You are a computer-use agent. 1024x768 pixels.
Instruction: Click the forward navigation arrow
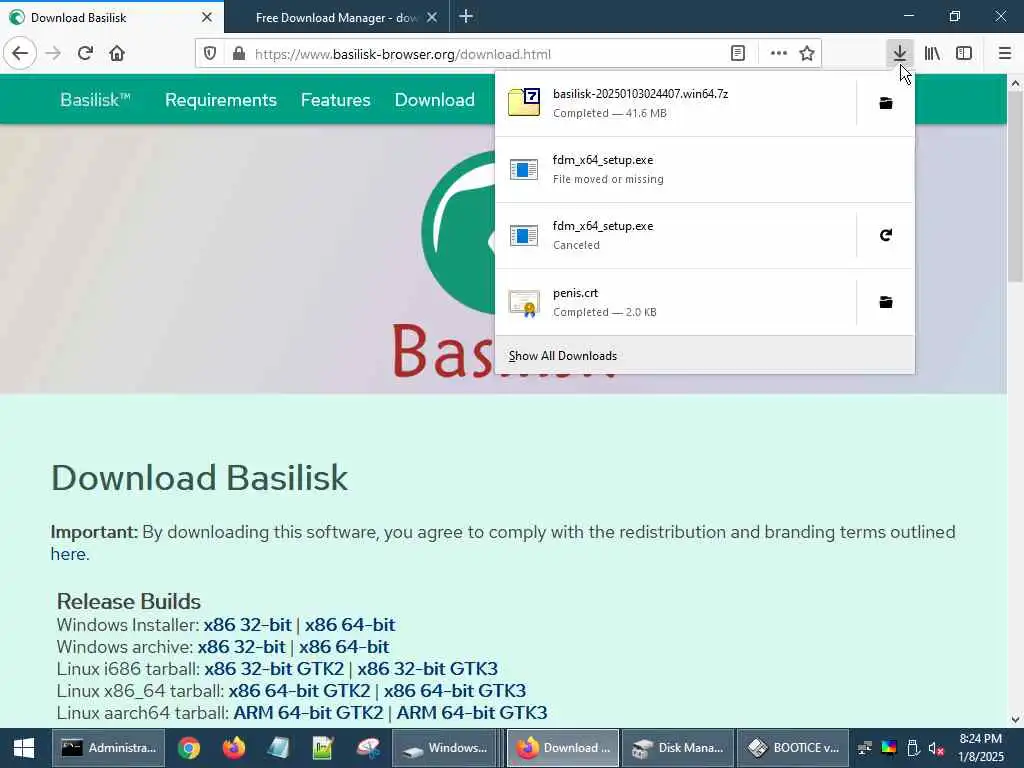point(54,54)
